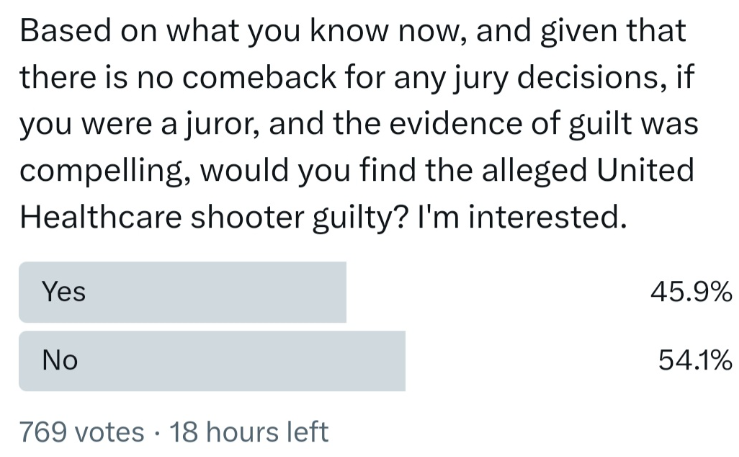Click the Yes label text

[64, 292]
